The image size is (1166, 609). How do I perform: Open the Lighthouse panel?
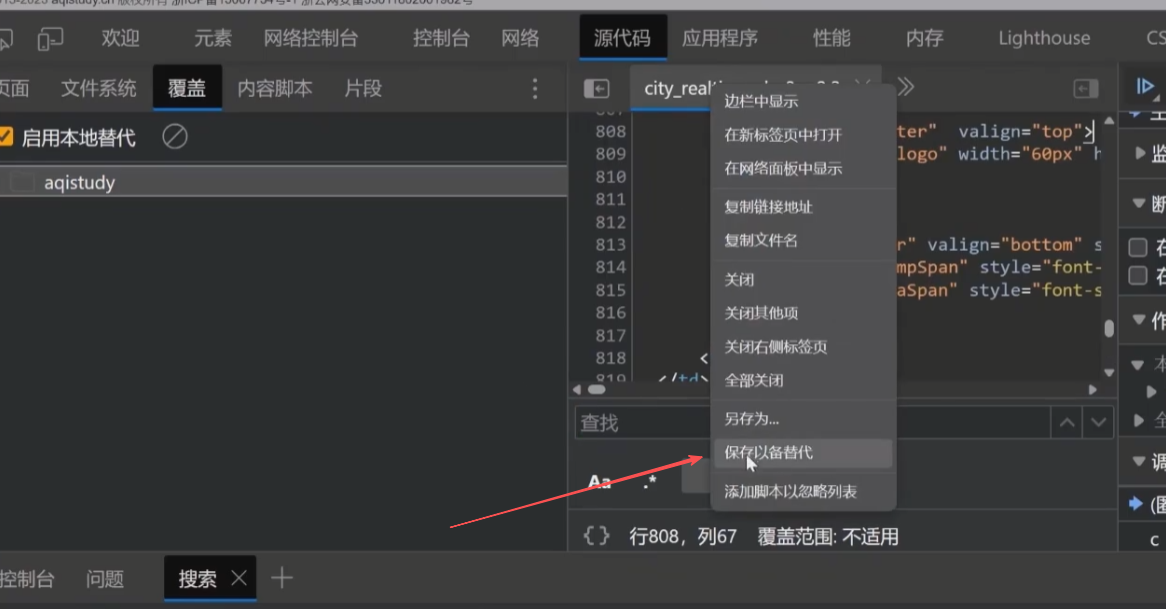click(x=1044, y=38)
